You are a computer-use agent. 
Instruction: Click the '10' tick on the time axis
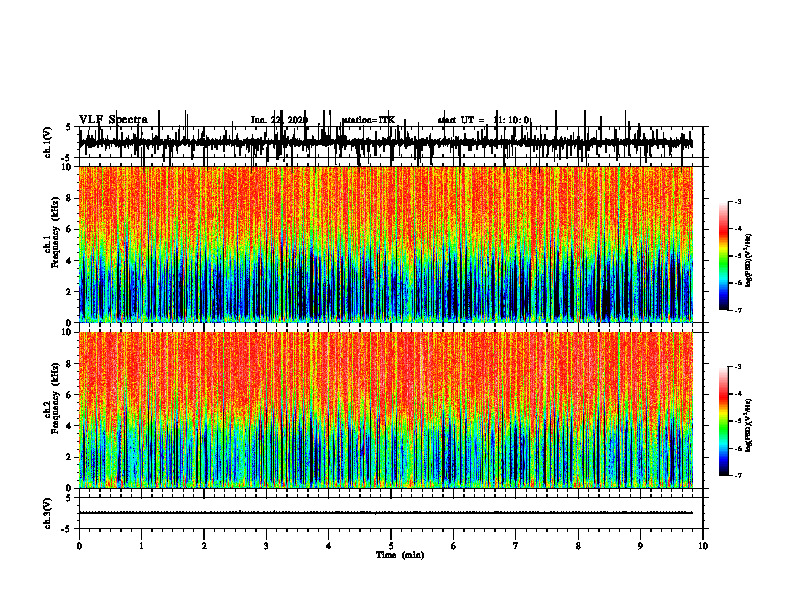coord(703,546)
